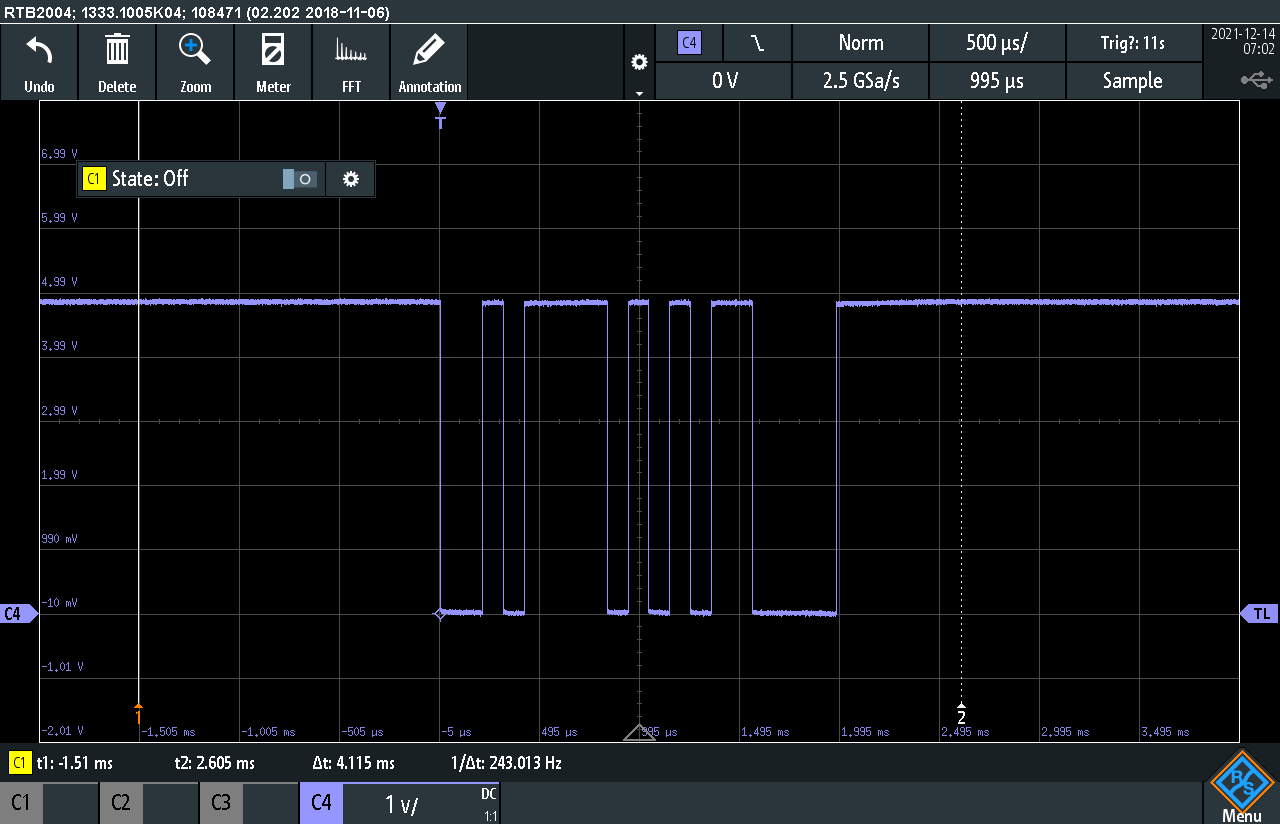Enable channel C3 tab
Viewport: 1280px width, 824px height.
(x=249, y=803)
